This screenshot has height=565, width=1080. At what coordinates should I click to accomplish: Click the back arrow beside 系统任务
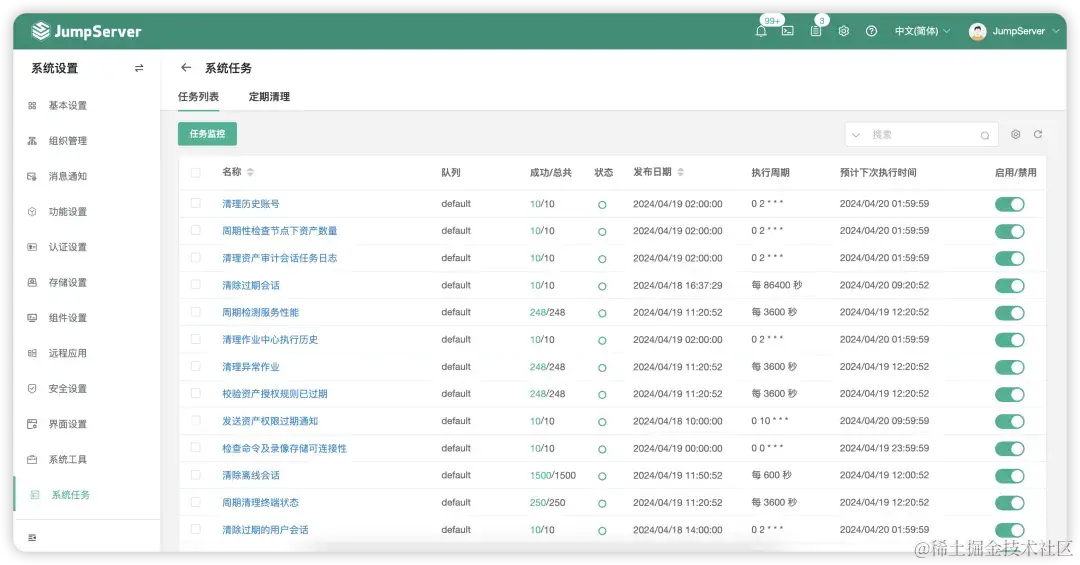click(x=185, y=68)
